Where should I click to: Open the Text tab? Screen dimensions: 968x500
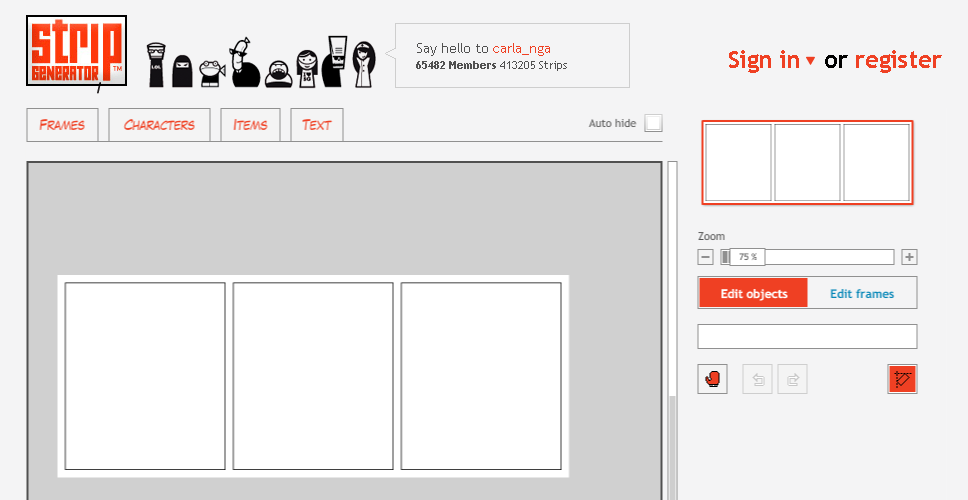317,125
